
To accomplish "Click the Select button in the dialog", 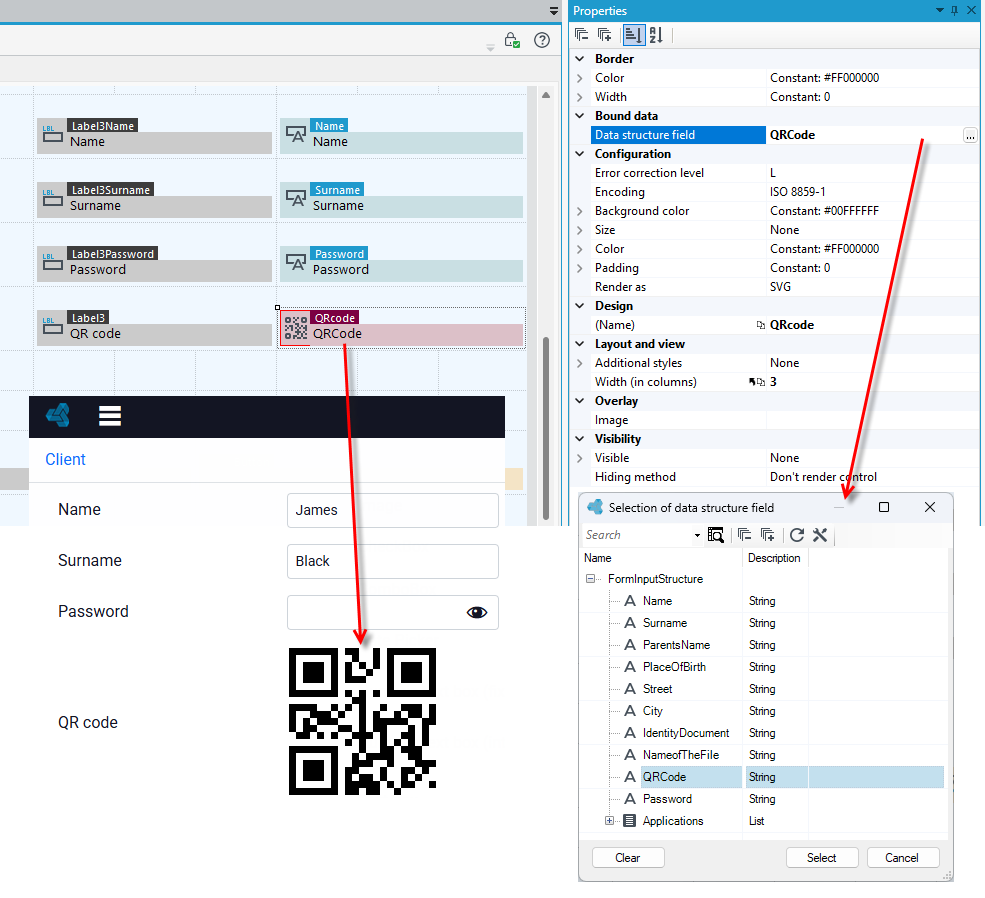I will [x=822, y=858].
